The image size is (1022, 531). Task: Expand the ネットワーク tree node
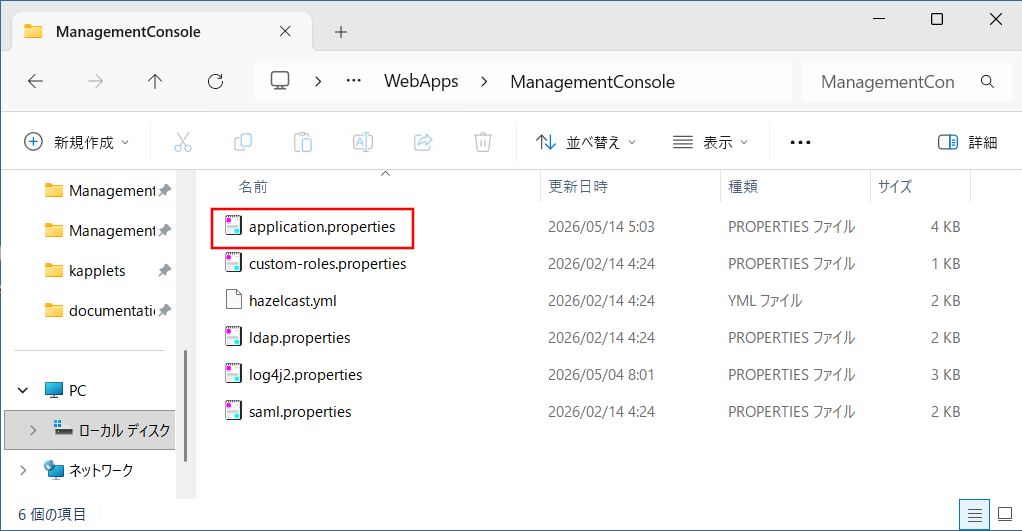click(x=23, y=470)
